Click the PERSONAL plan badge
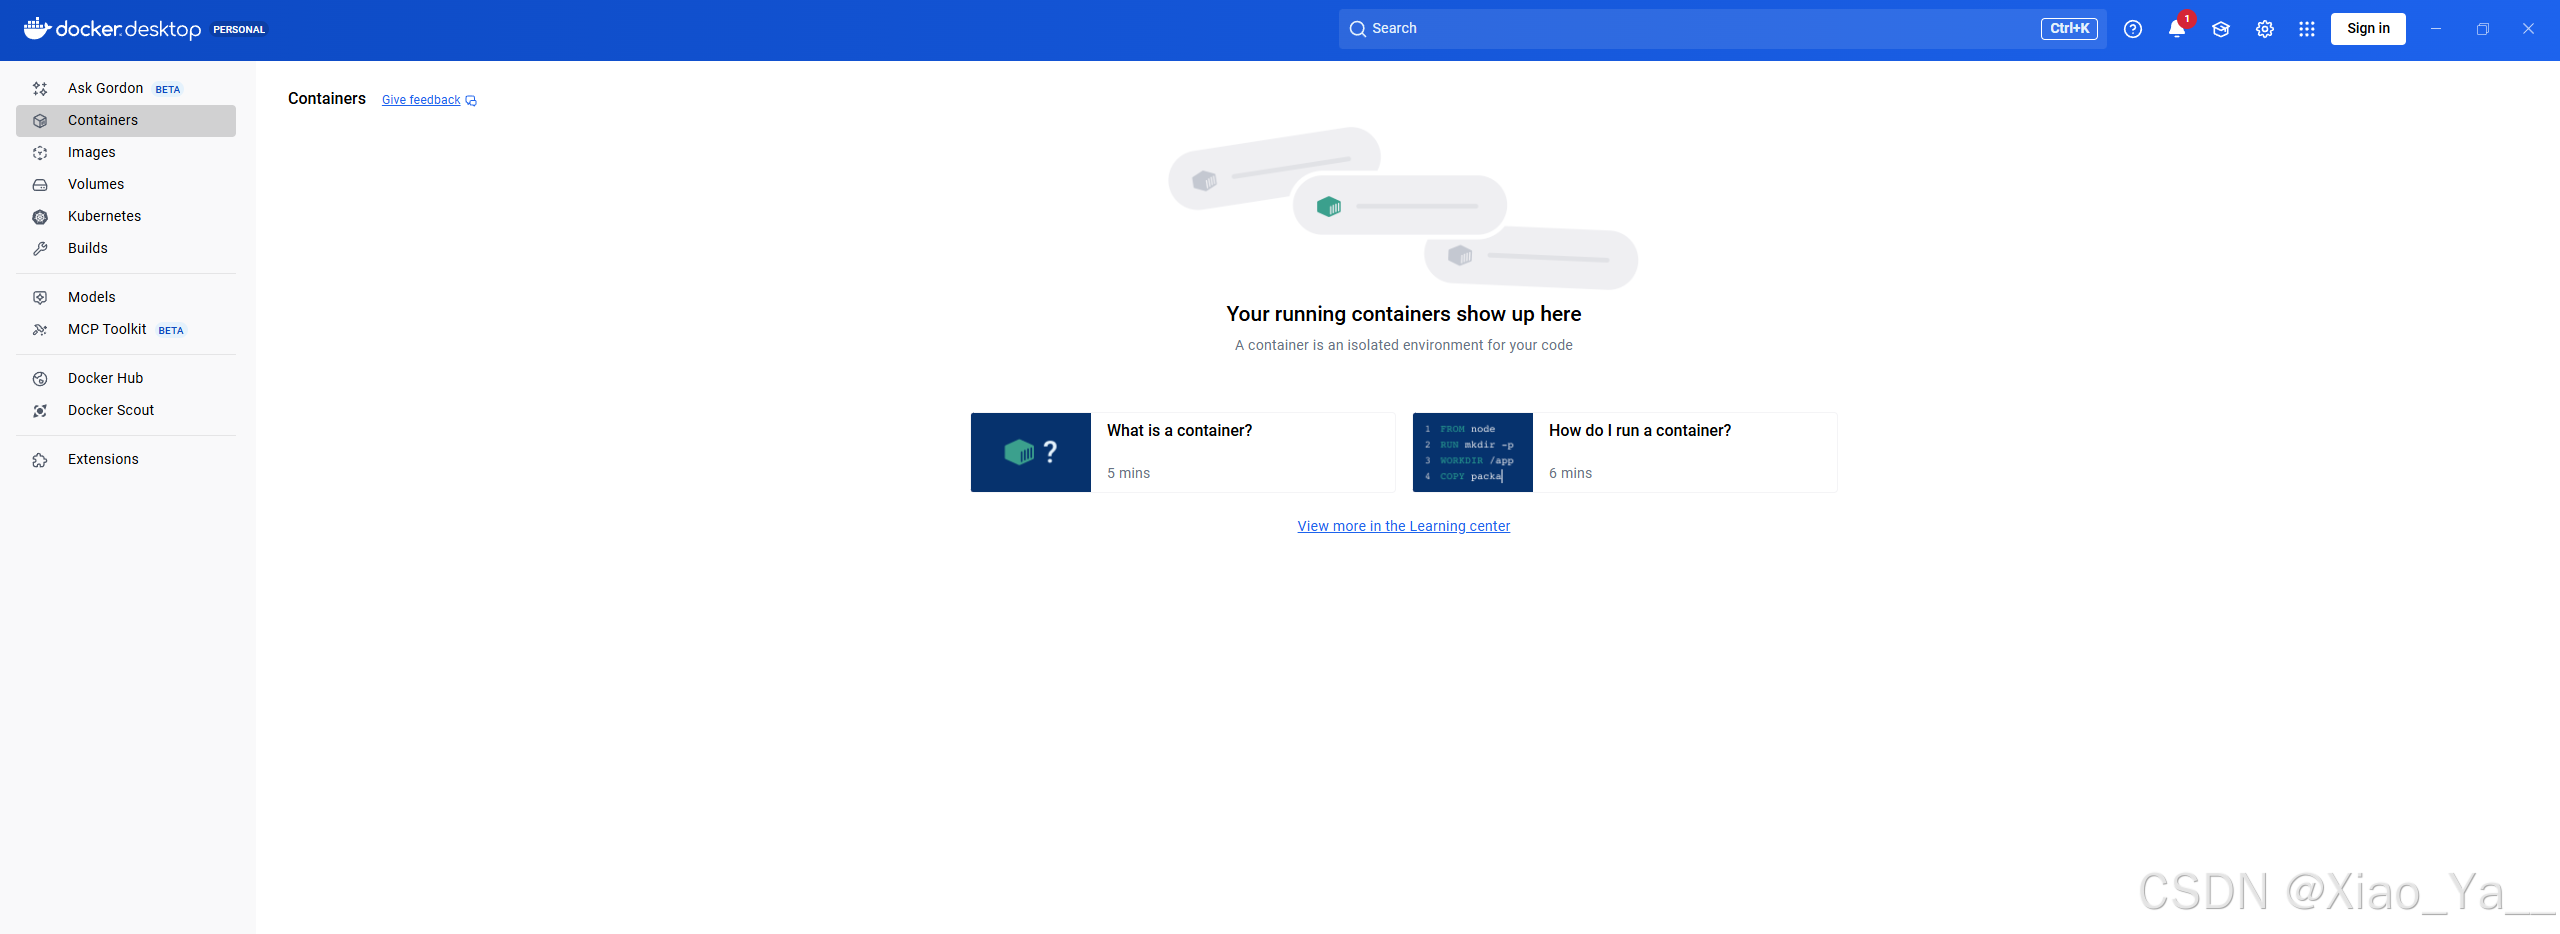Image resolution: width=2560 pixels, height=934 pixels. tap(239, 30)
